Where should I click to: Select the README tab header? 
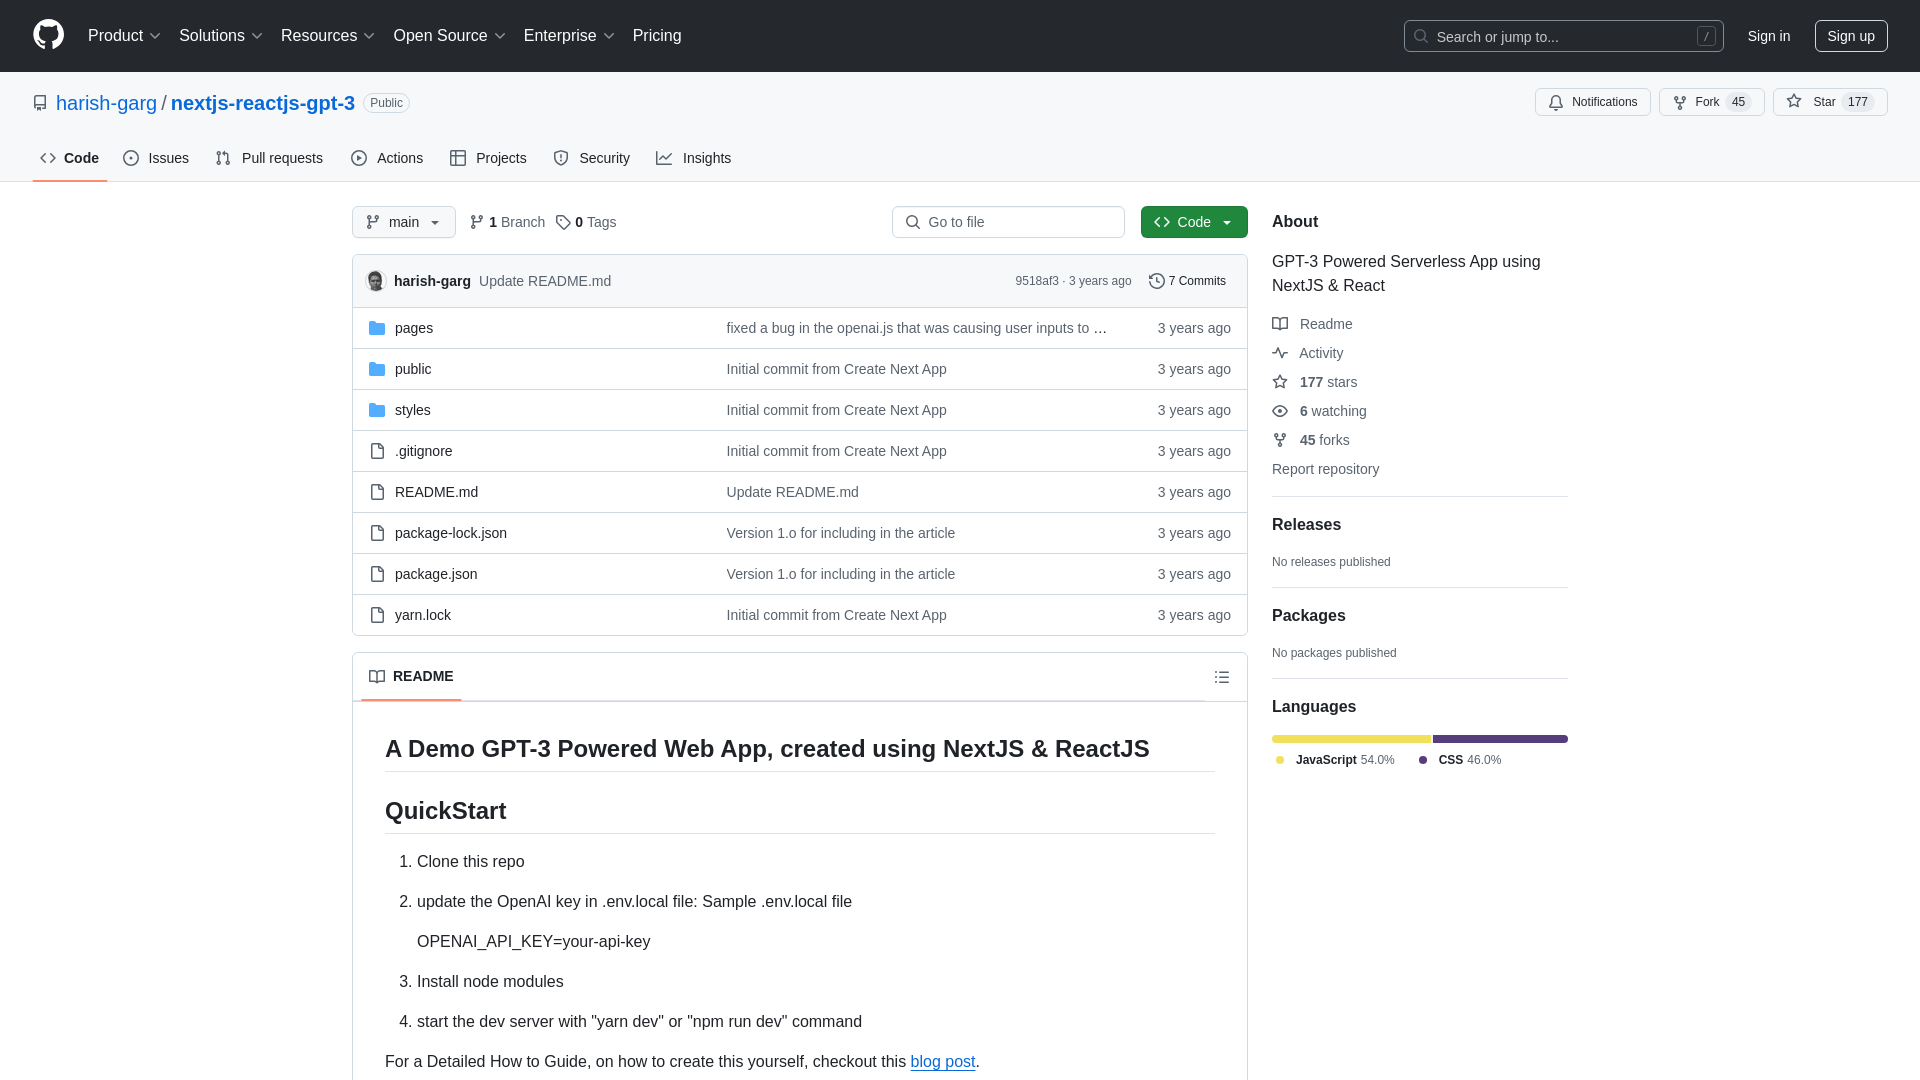point(411,677)
